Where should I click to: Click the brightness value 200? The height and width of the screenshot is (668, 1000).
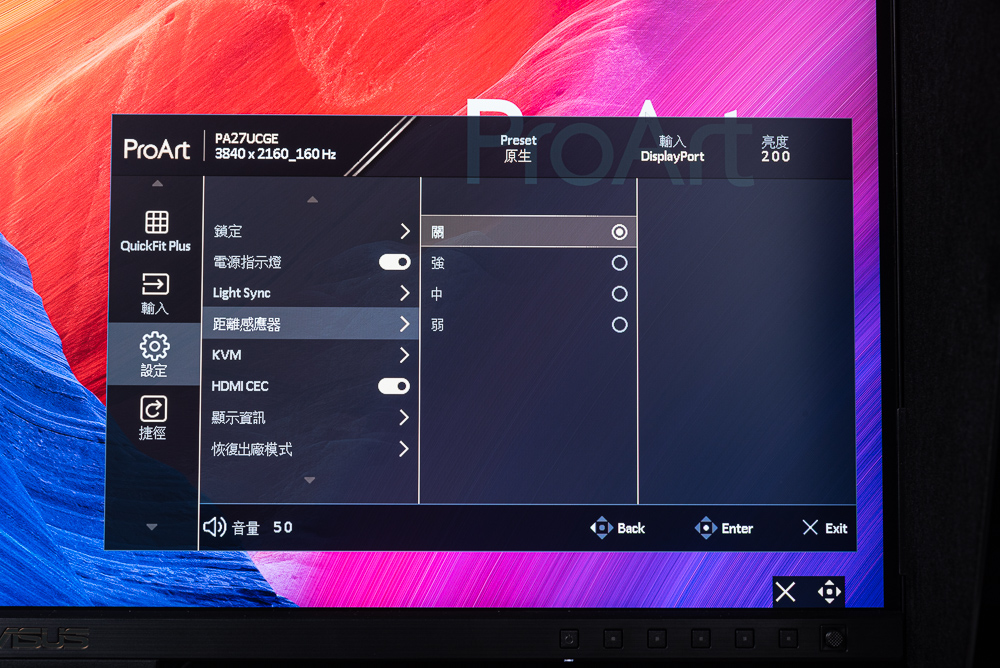[x=776, y=156]
